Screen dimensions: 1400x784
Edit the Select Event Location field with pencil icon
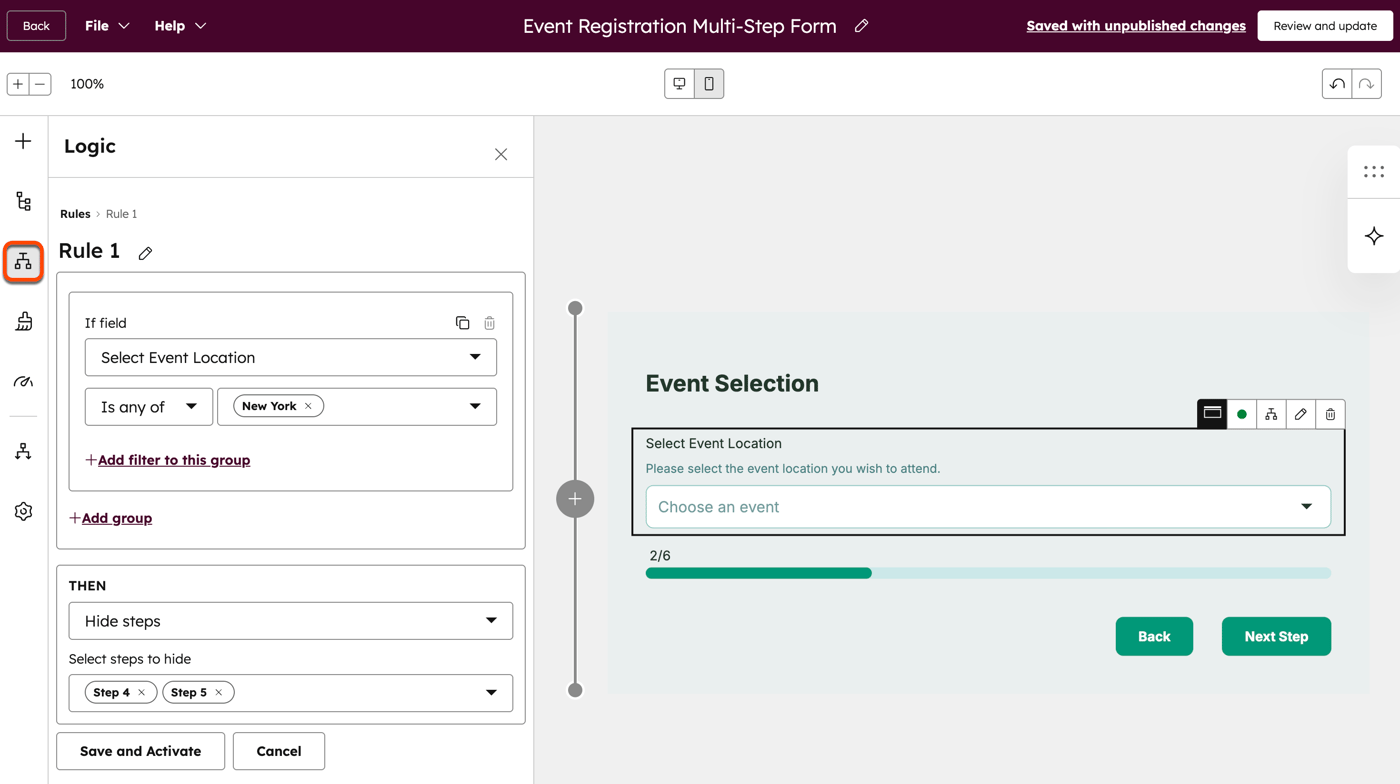1300,413
